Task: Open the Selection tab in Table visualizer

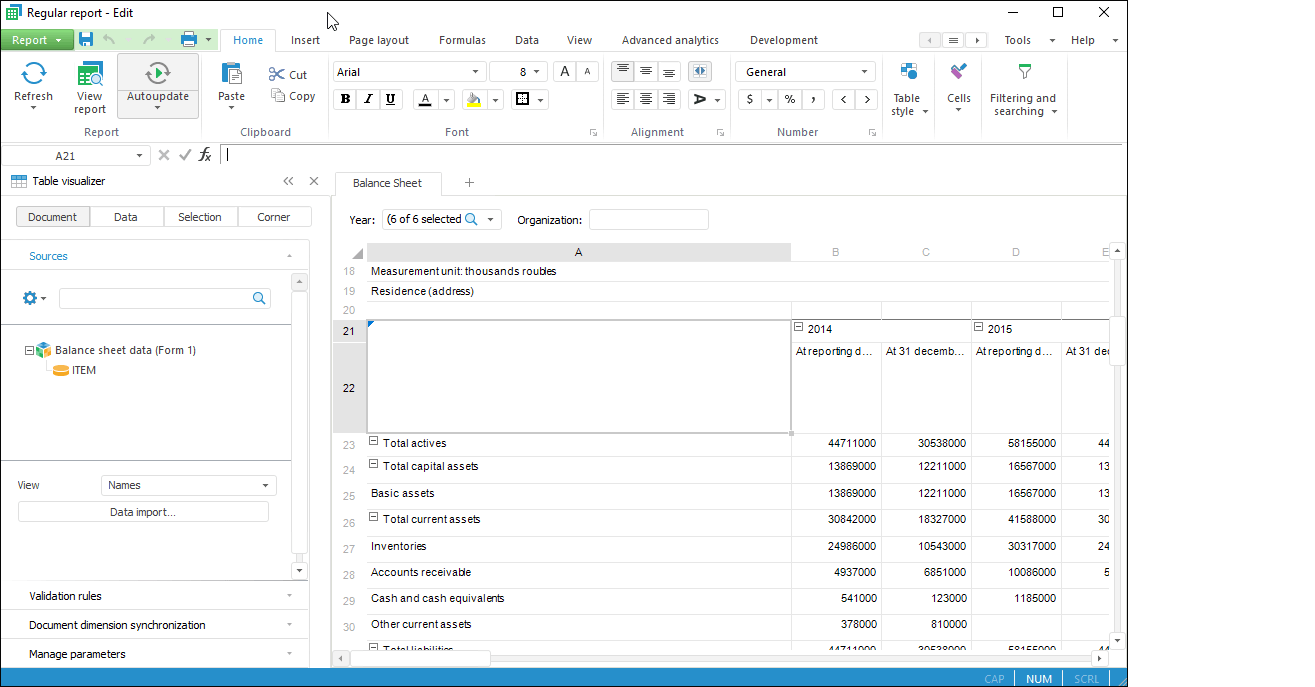Action: [x=200, y=217]
